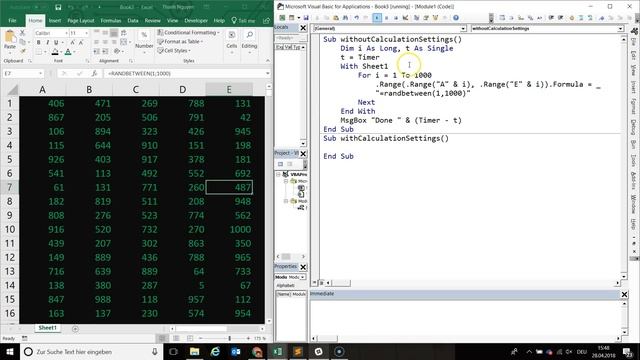Toggle Underline formatting in Excel

point(56,42)
